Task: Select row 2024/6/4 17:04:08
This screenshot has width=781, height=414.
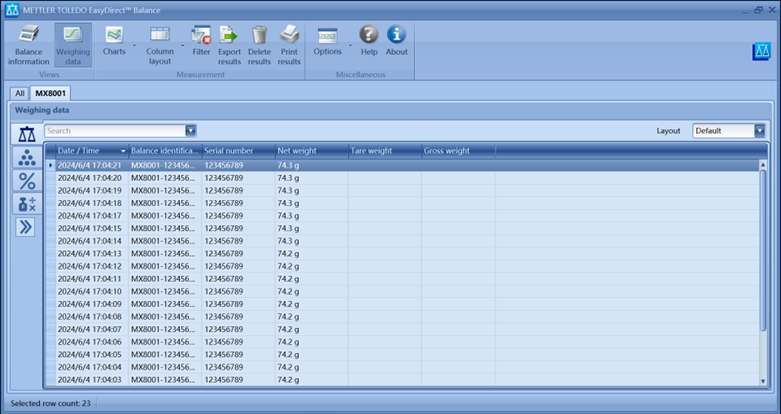Action: coord(402,316)
